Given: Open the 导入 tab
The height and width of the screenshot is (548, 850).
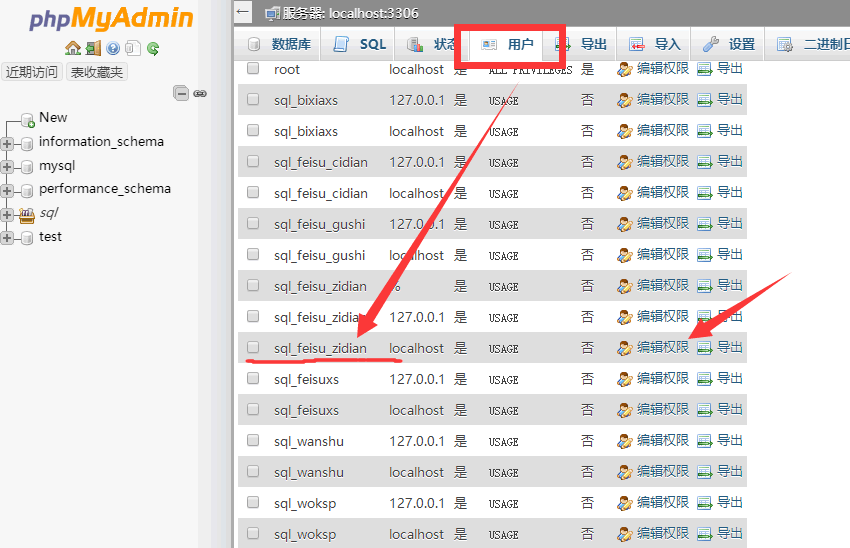Looking at the screenshot, I should click(x=654, y=44).
